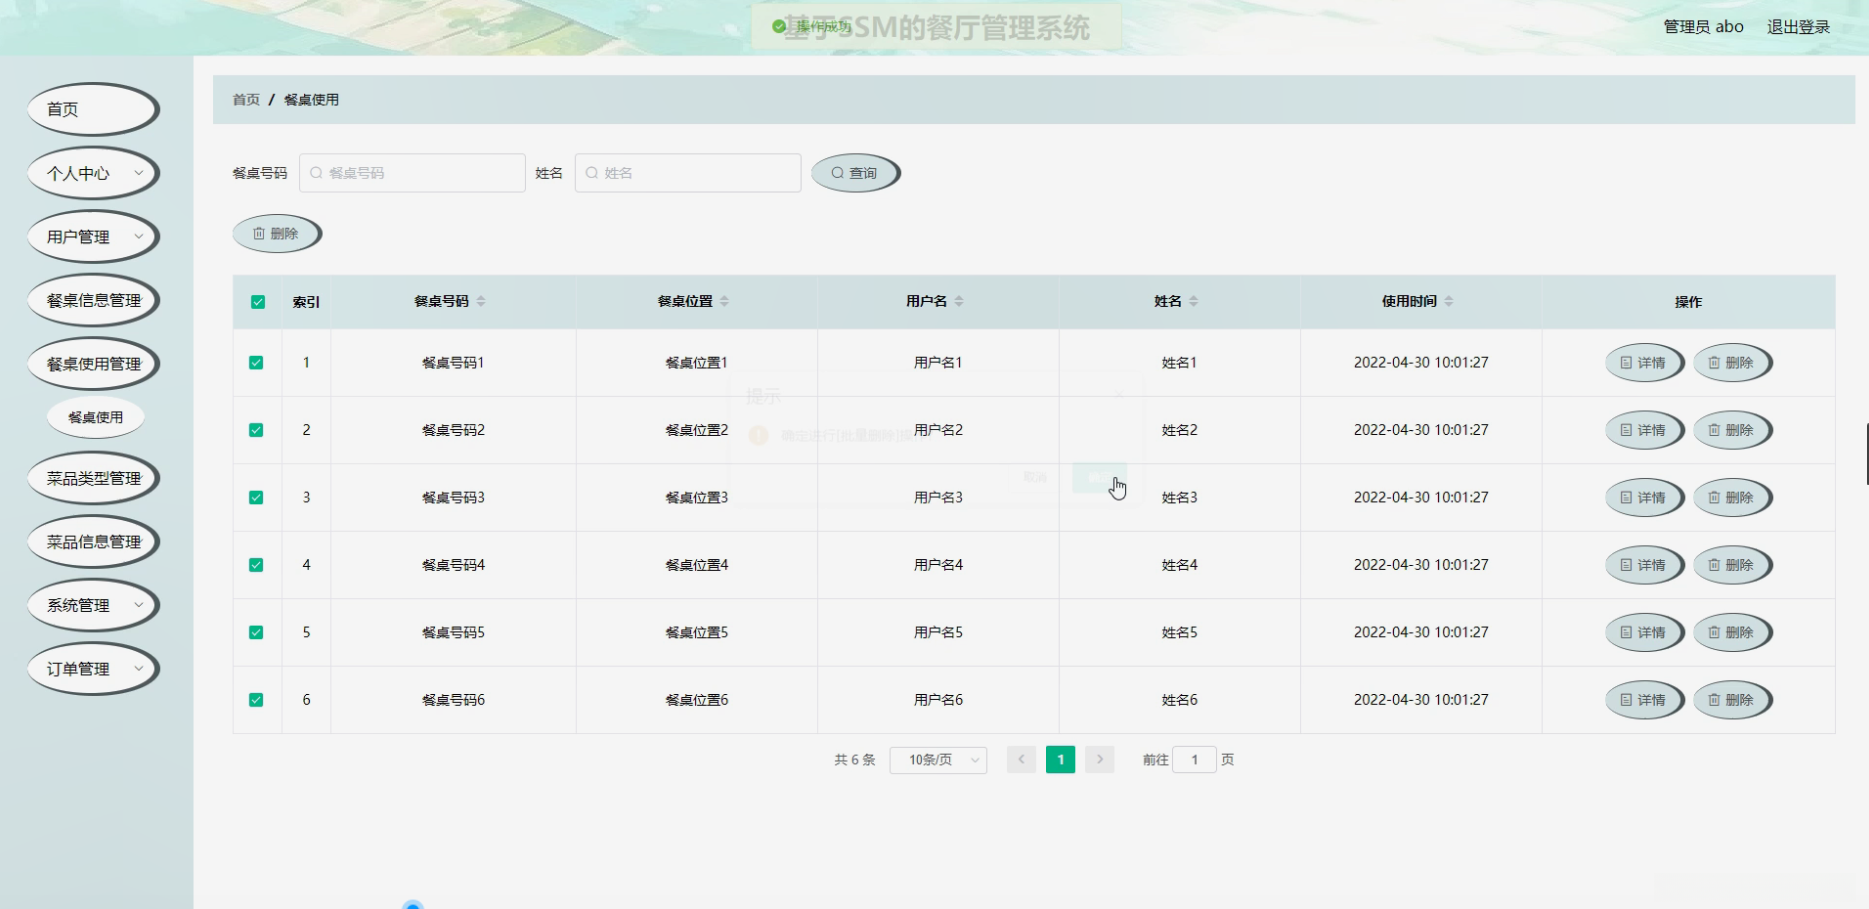Delete the row 餐桌号码5

tap(1732, 633)
